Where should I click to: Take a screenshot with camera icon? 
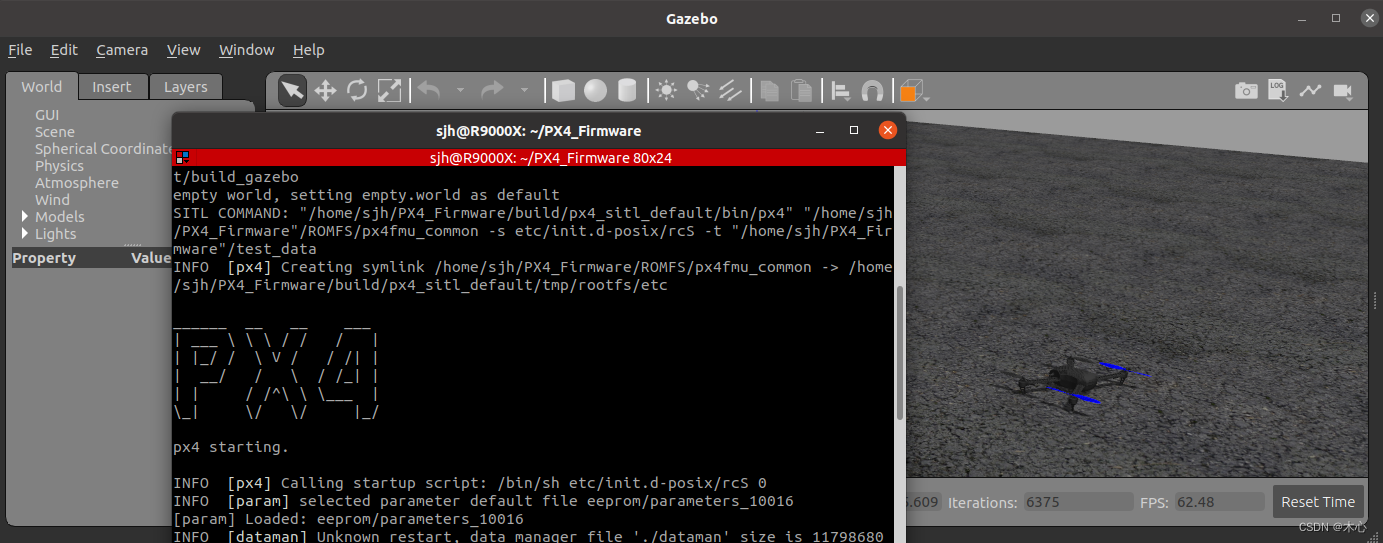click(1246, 91)
